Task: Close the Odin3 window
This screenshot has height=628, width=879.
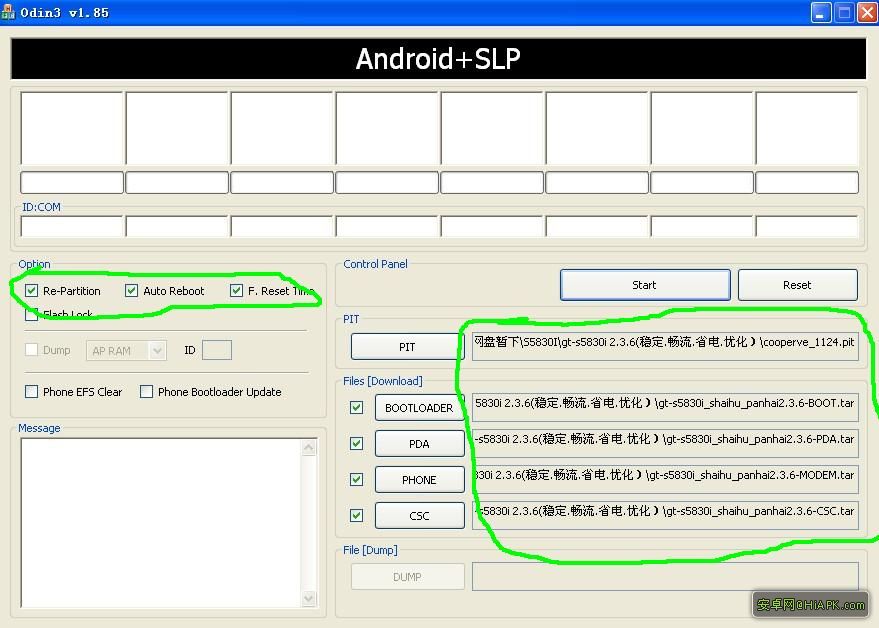Action: pyautogui.click(x=867, y=12)
